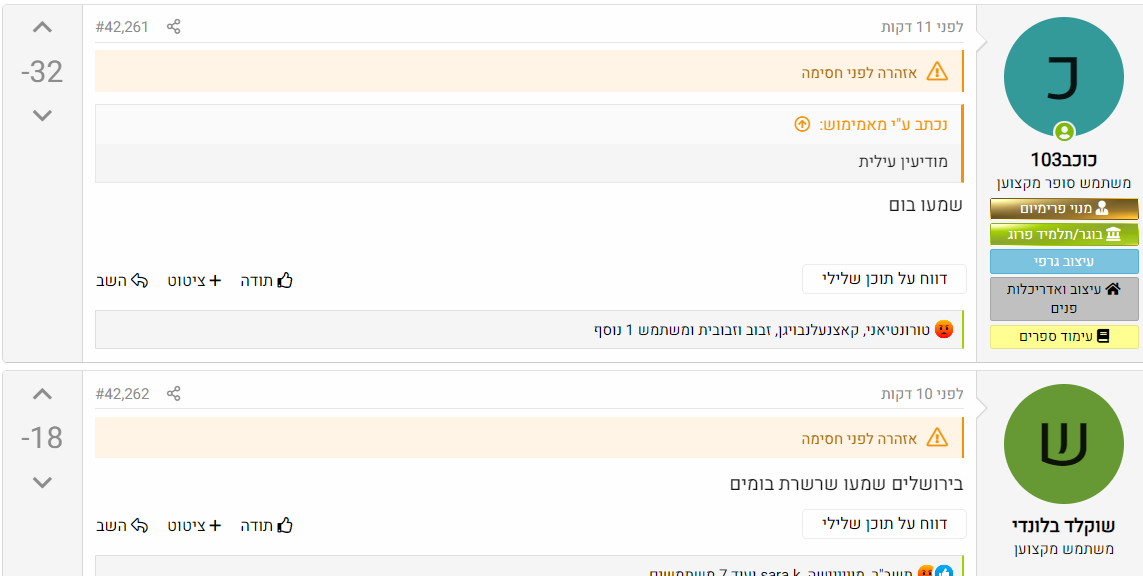Click share icon on post #42,262
Viewport: 1143px width, 576px height.
pos(173,394)
